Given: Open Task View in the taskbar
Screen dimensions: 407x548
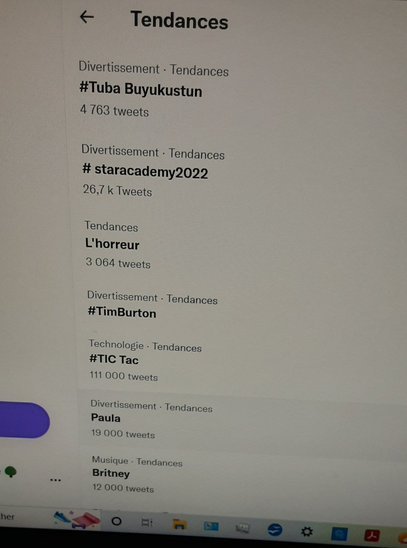Looking at the screenshot, I should coord(147,523).
